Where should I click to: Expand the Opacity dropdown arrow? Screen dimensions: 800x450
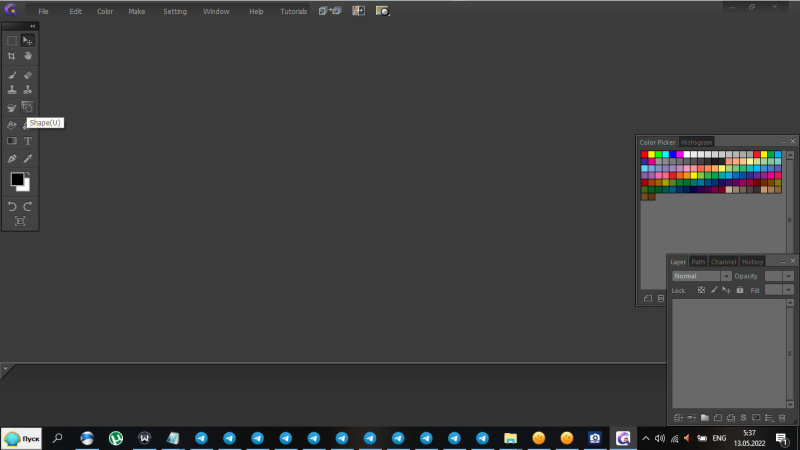(x=788, y=276)
